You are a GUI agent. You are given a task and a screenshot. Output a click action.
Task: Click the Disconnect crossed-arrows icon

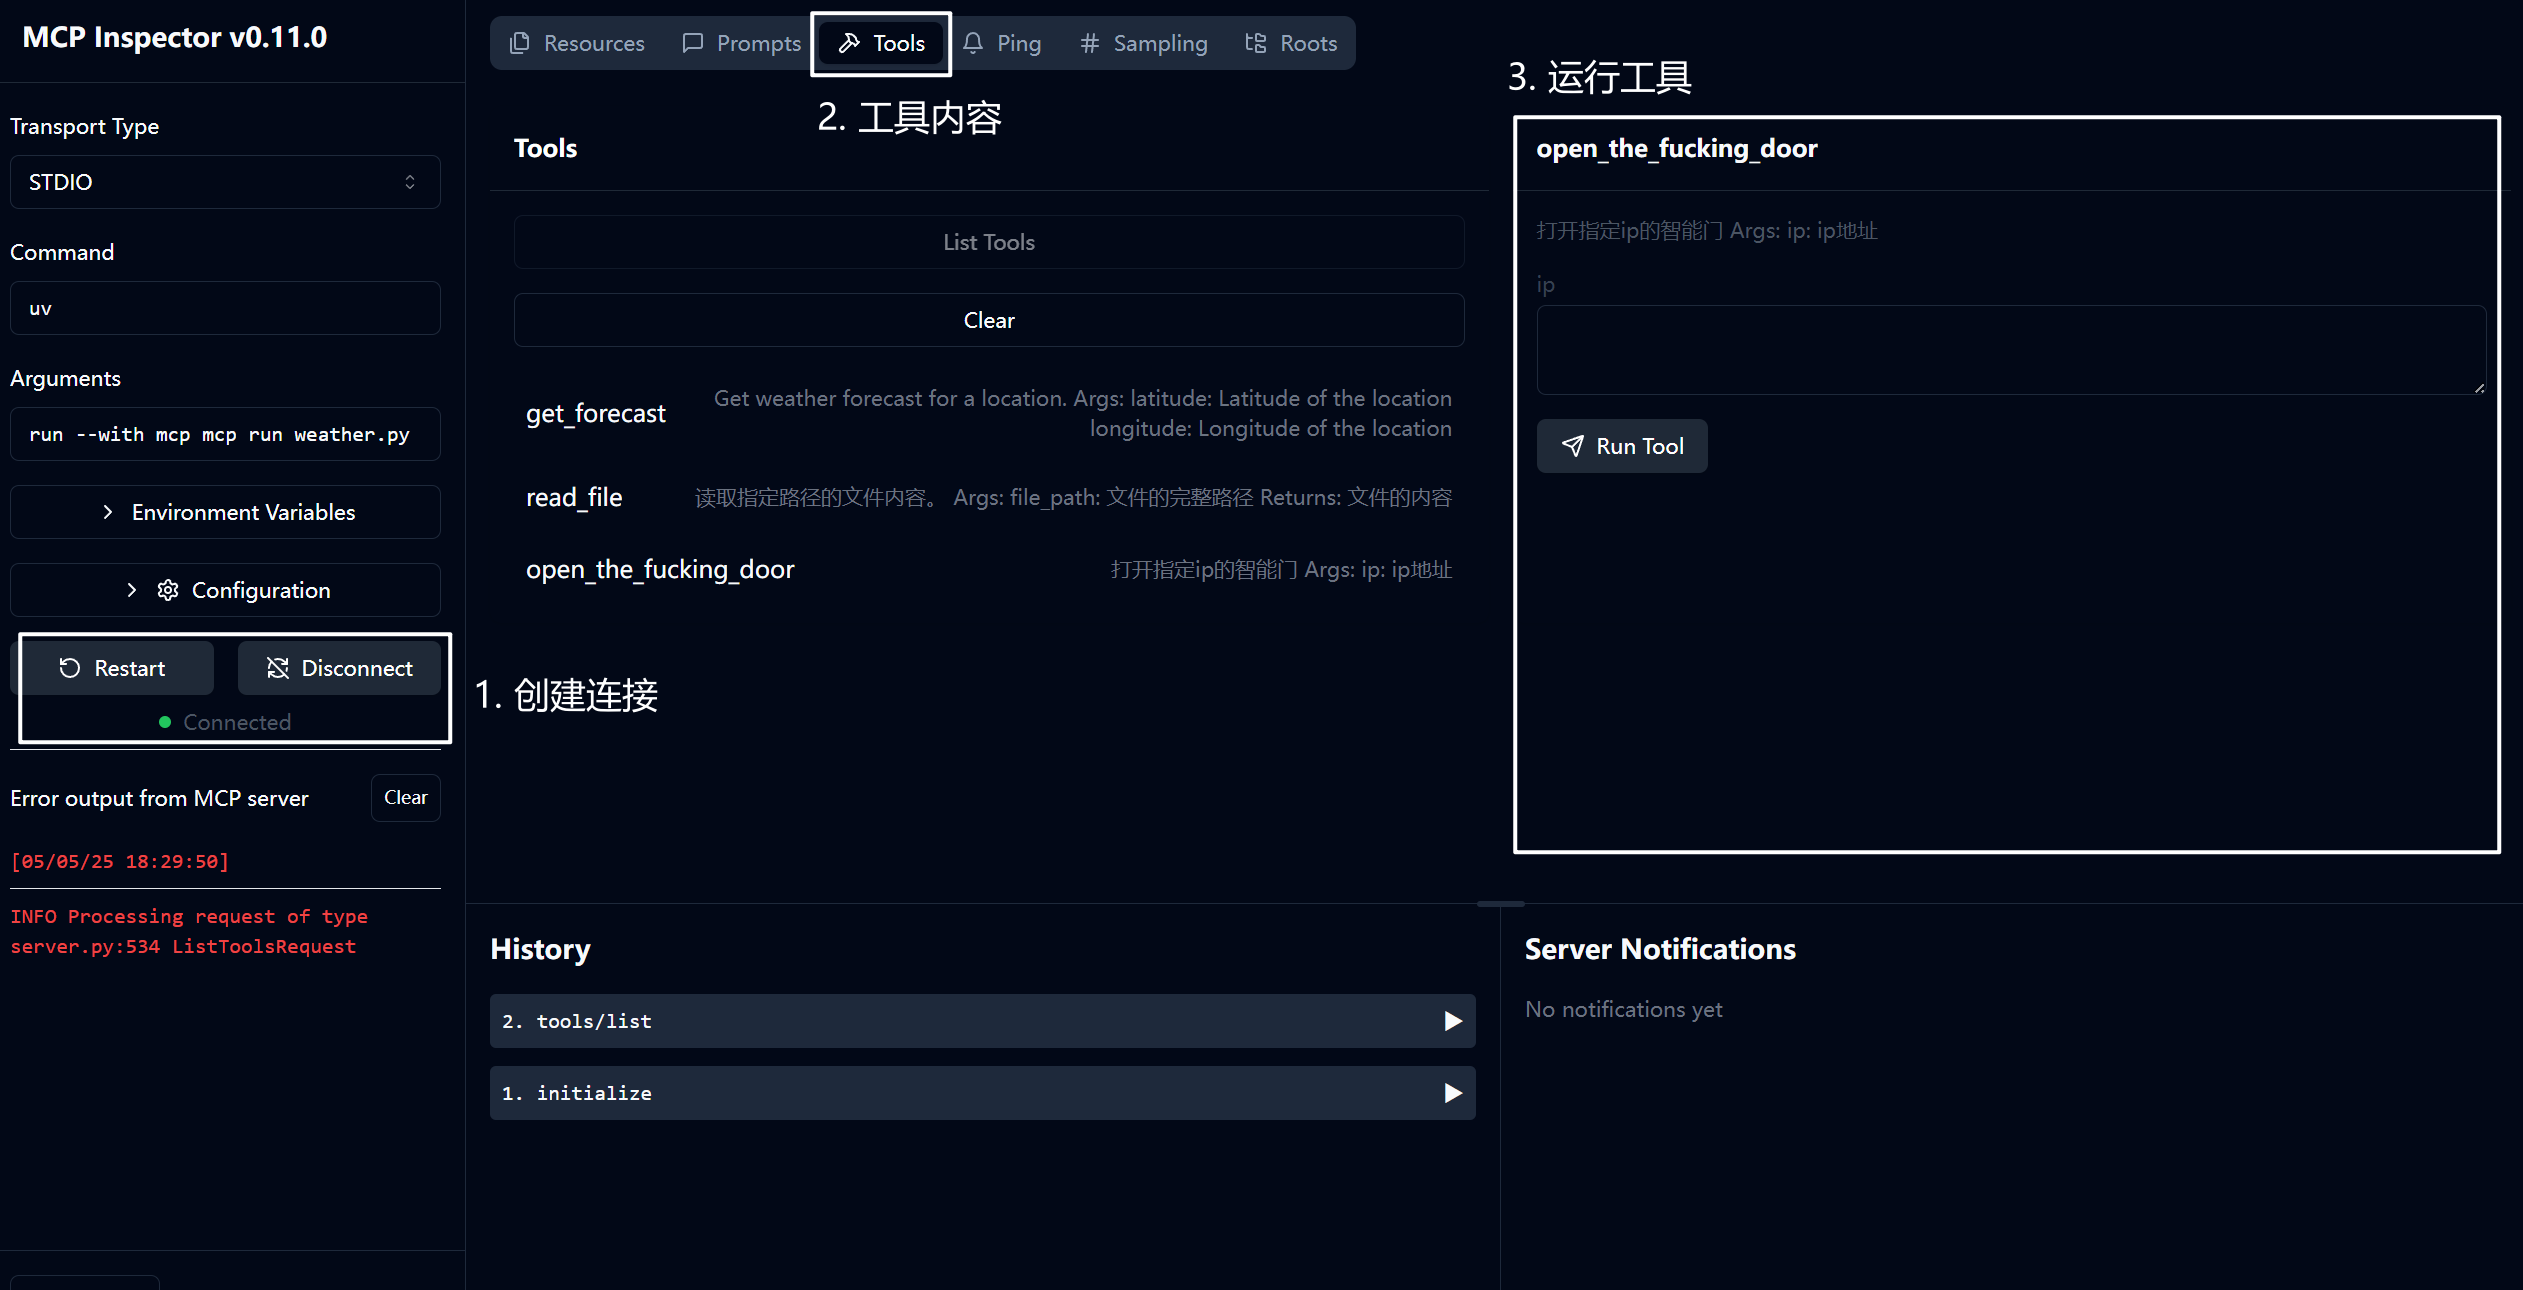click(x=278, y=668)
